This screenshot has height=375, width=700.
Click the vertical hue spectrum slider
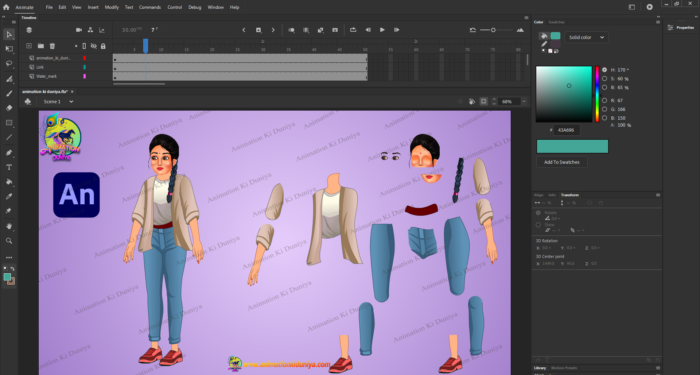click(x=597, y=94)
